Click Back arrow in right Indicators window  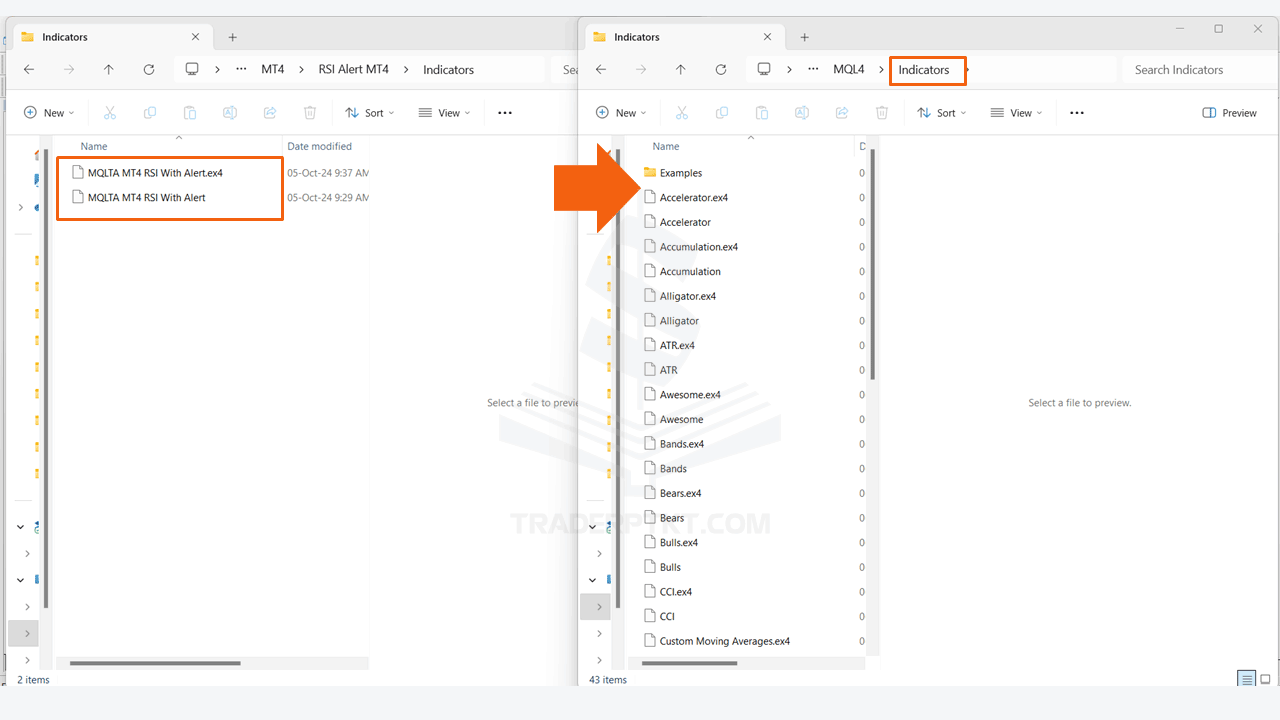[601, 70]
